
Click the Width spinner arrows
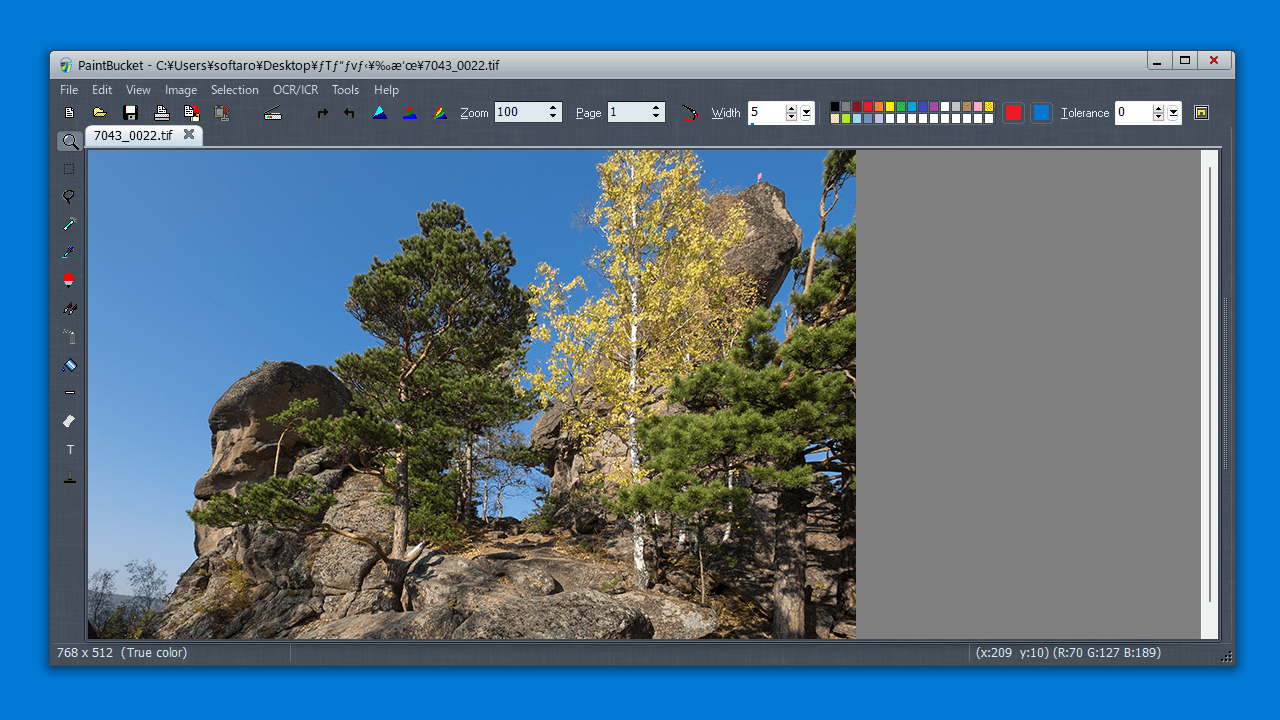[791, 113]
